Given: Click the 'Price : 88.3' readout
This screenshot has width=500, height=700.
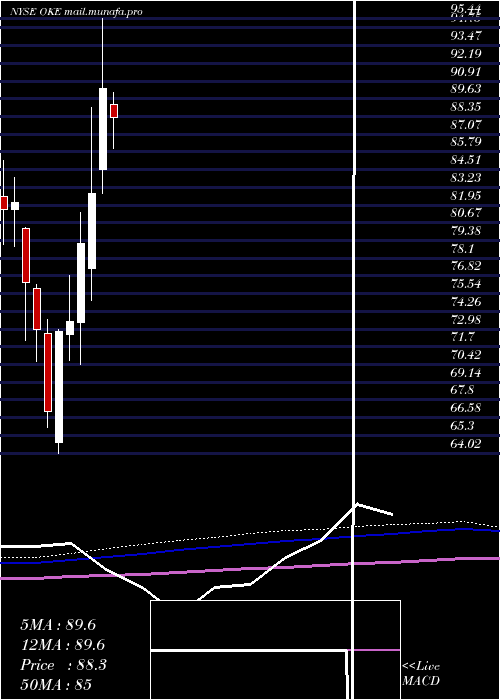Looking at the screenshot, I should click(63, 665).
